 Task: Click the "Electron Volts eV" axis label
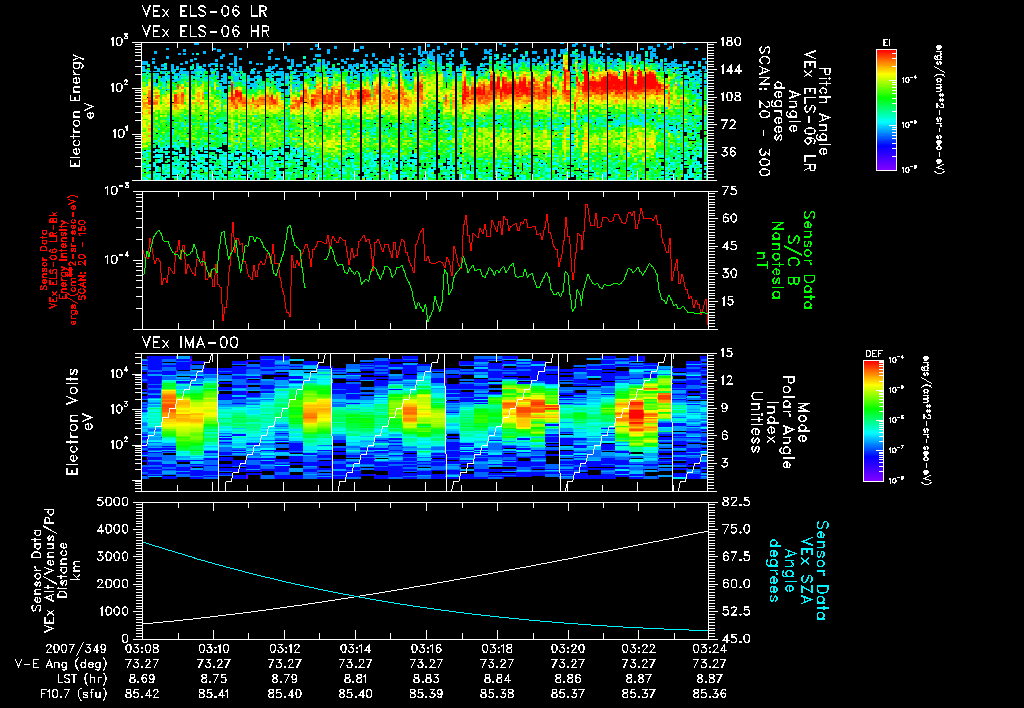(x=79, y=422)
